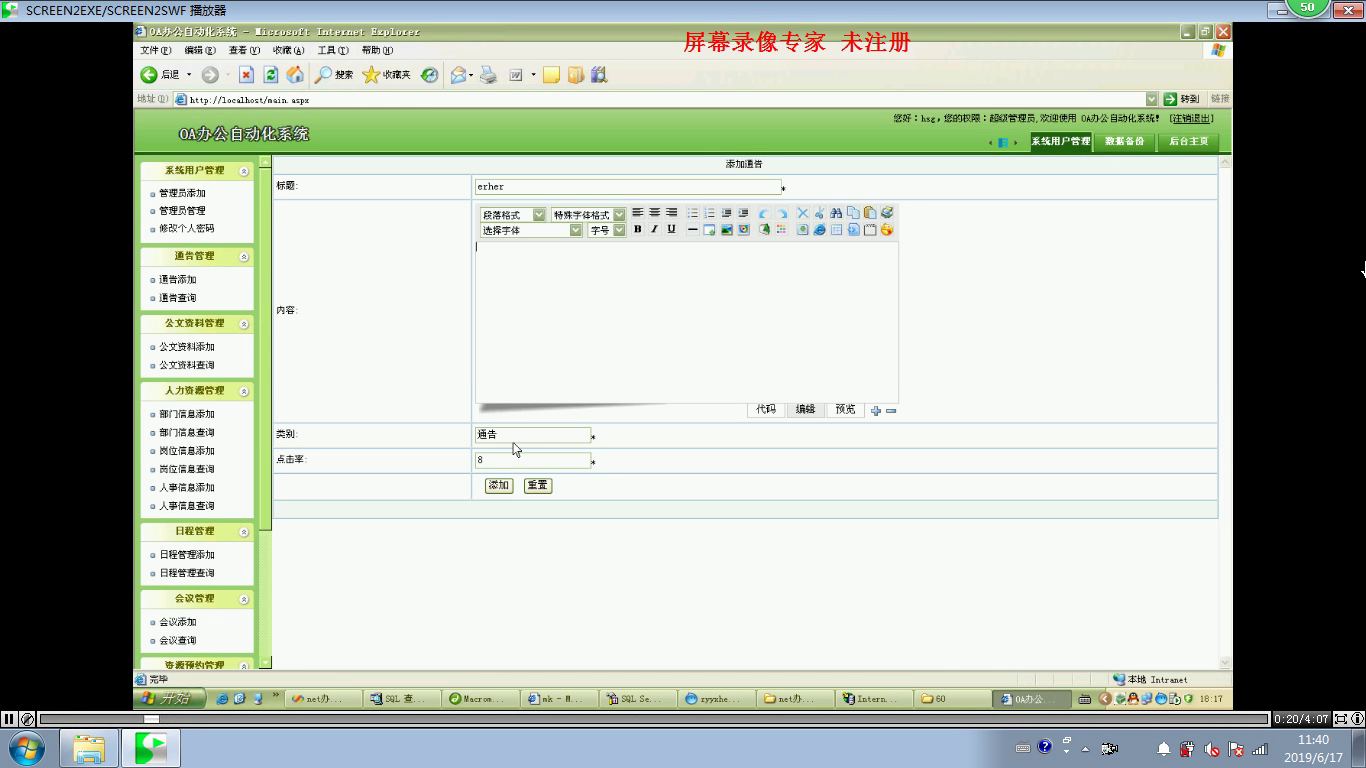
Task: Collapse the 通告管理 sidebar section
Action: 244,257
